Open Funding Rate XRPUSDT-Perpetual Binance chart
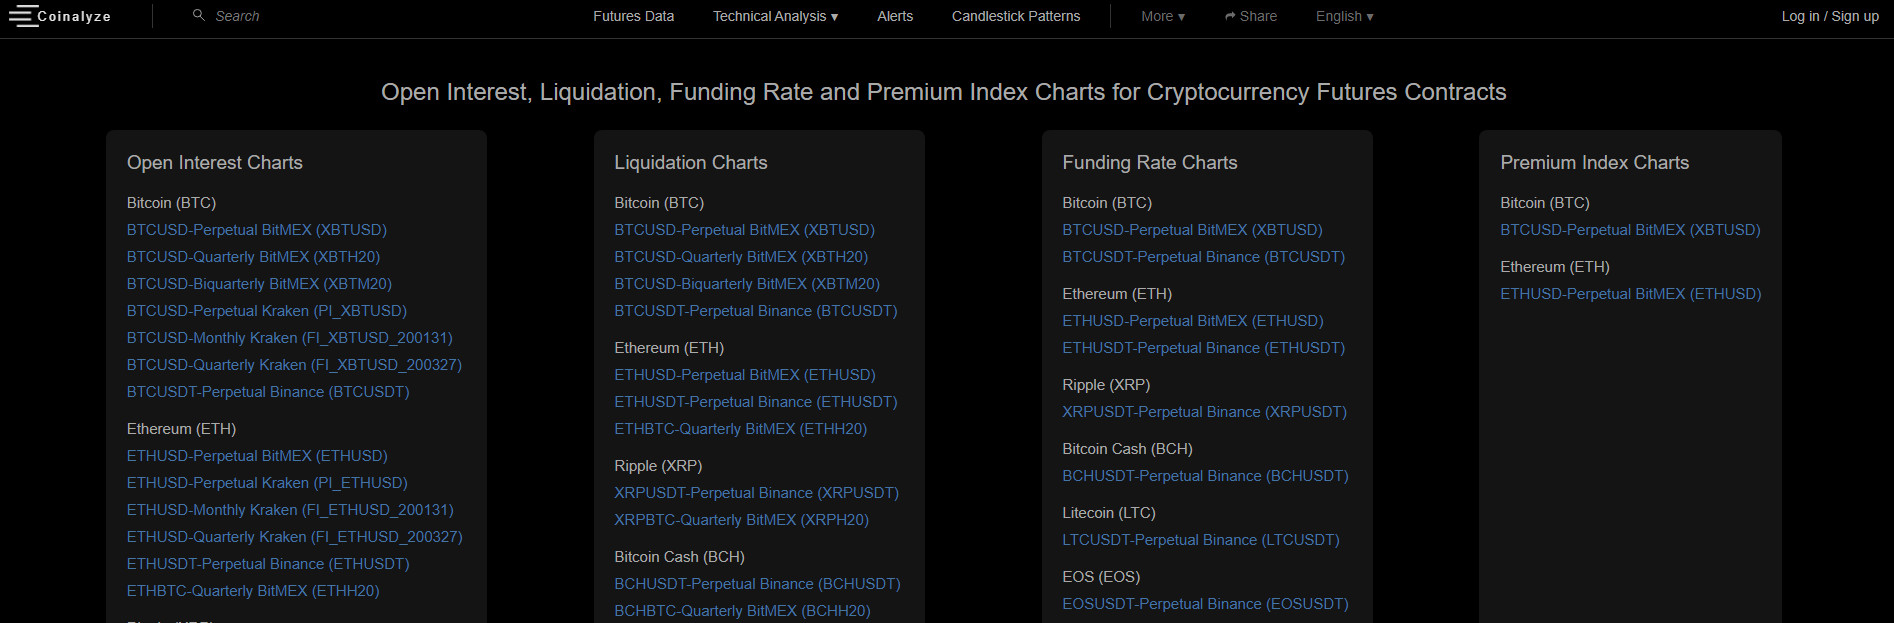 1205,412
